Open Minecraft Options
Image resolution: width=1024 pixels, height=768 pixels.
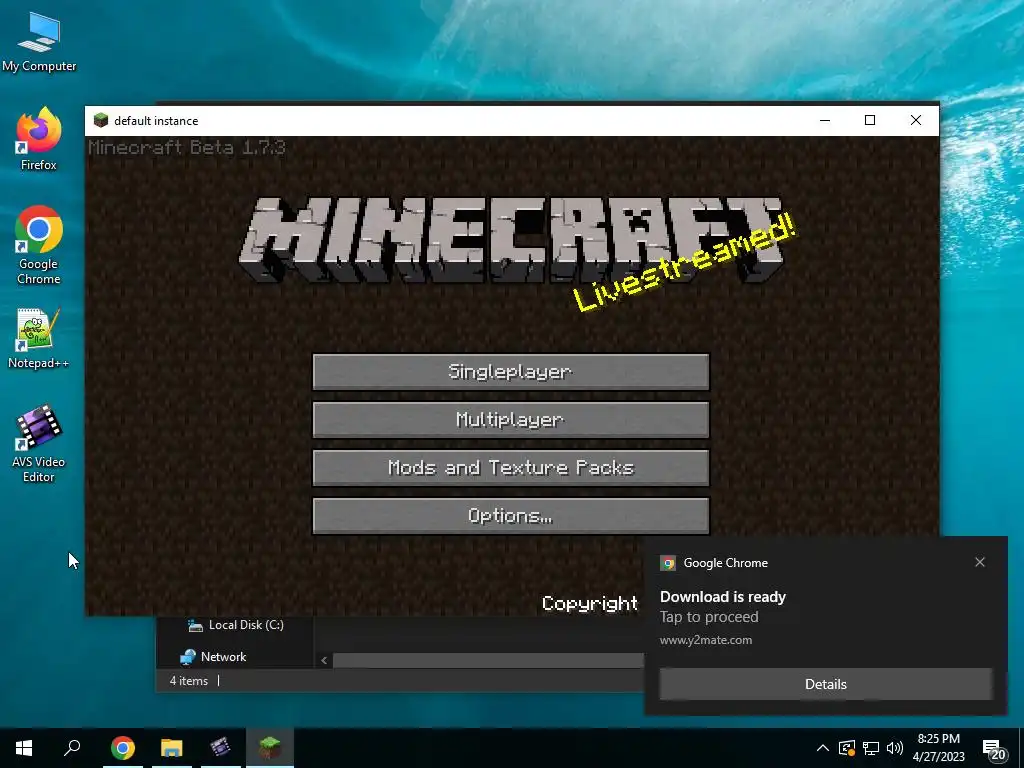511,516
